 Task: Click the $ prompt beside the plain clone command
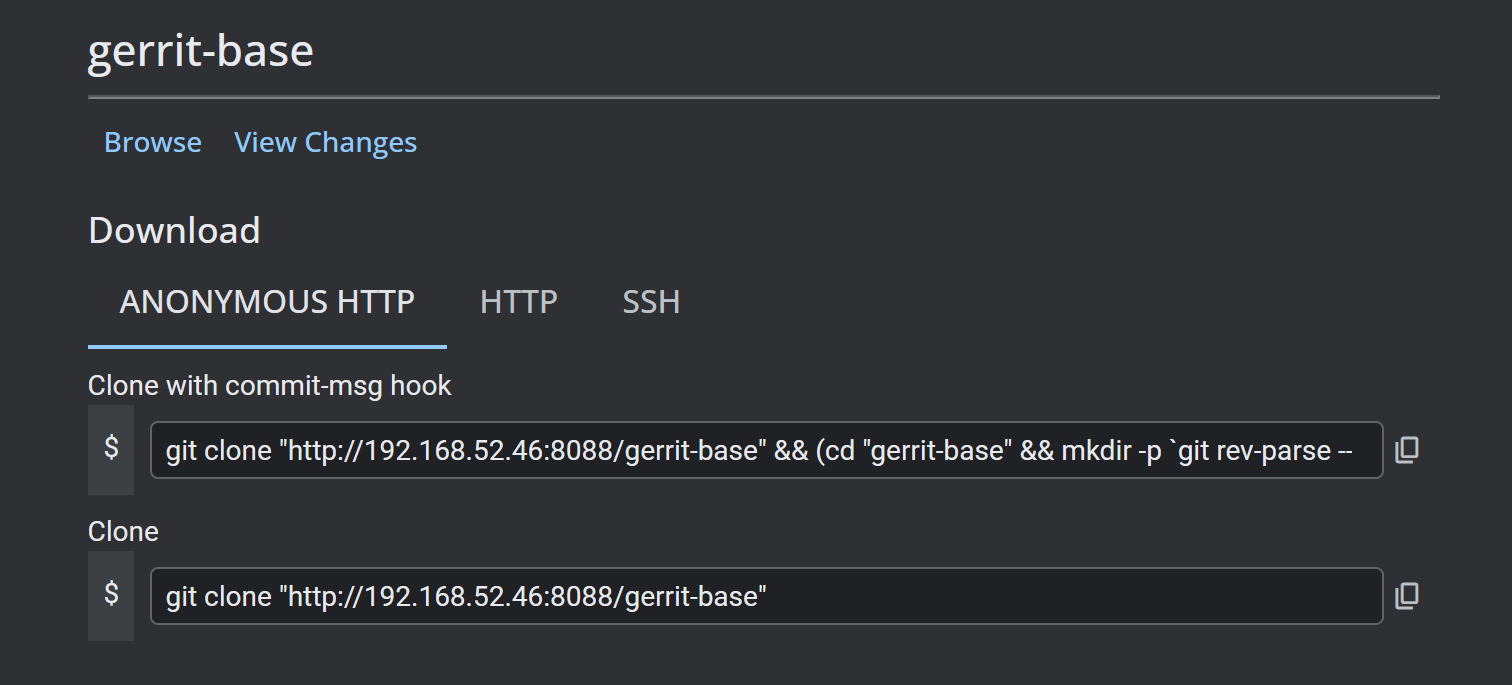click(x=111, y=594)
